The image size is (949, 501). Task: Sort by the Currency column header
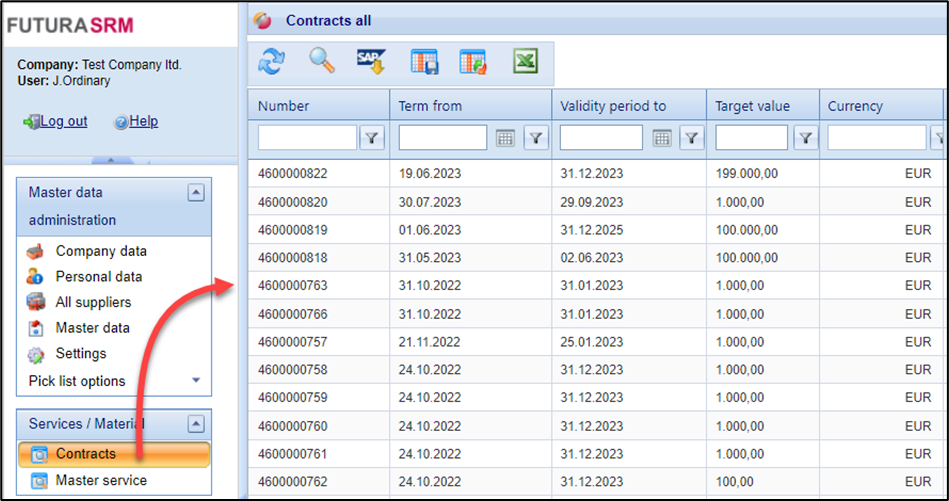coord(855,106)
